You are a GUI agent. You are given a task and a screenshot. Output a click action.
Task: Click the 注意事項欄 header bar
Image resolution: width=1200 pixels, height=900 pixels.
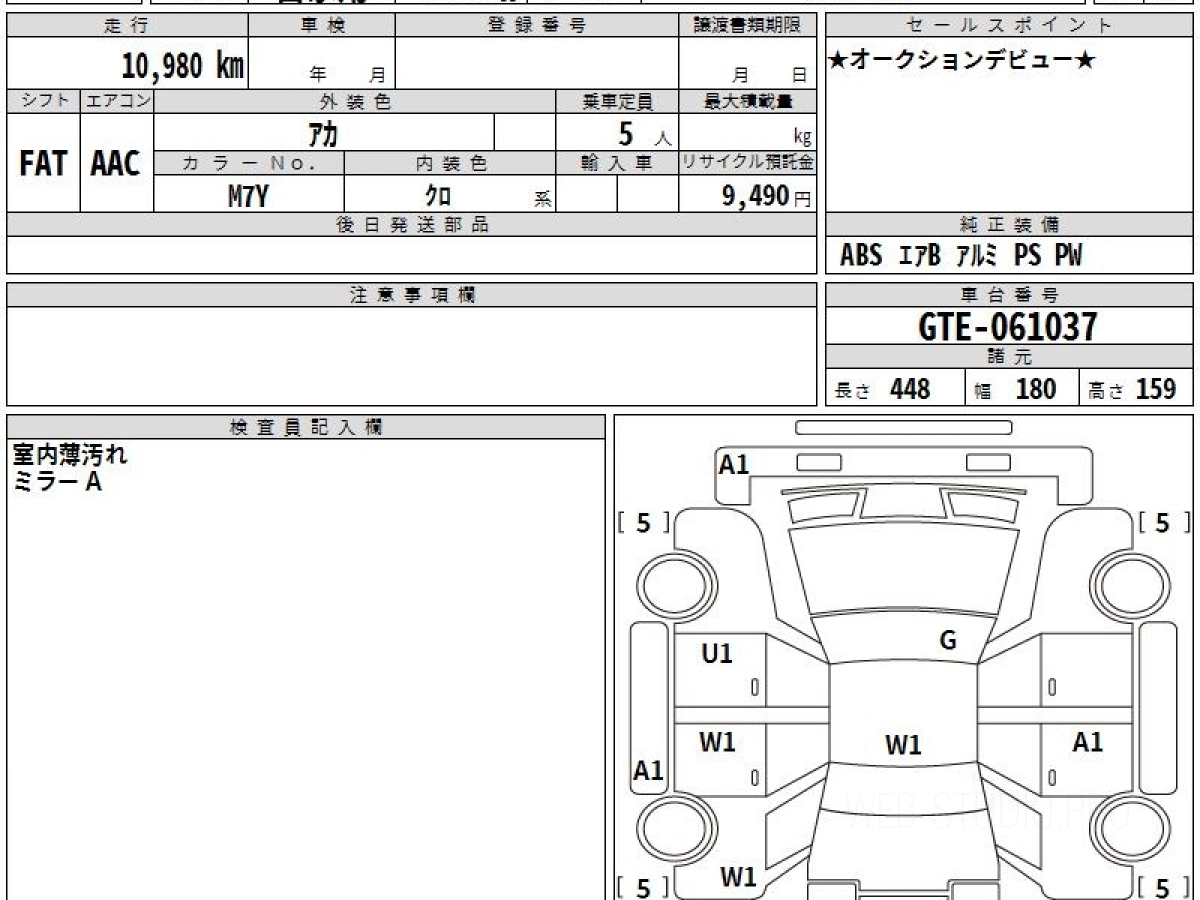pyautogui.click(x=411, y=295)
